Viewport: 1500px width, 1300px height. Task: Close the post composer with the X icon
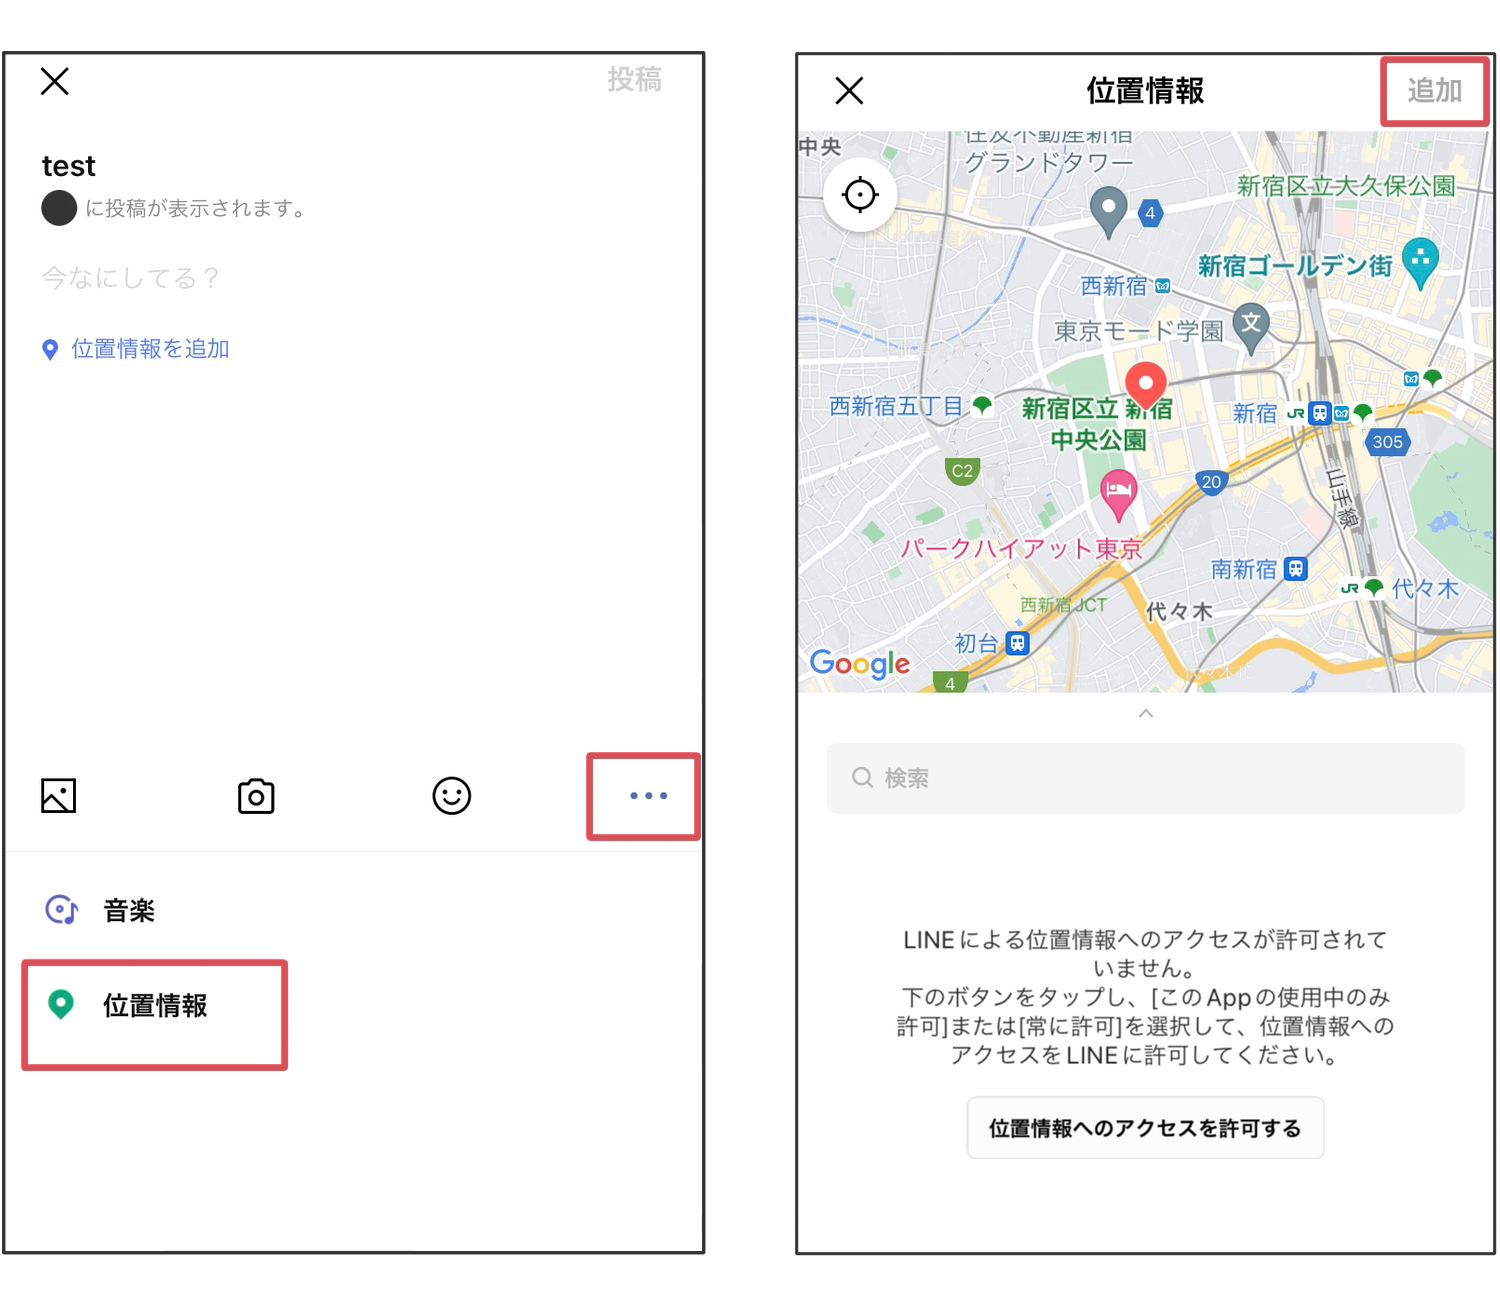click(x=55, y=81)
